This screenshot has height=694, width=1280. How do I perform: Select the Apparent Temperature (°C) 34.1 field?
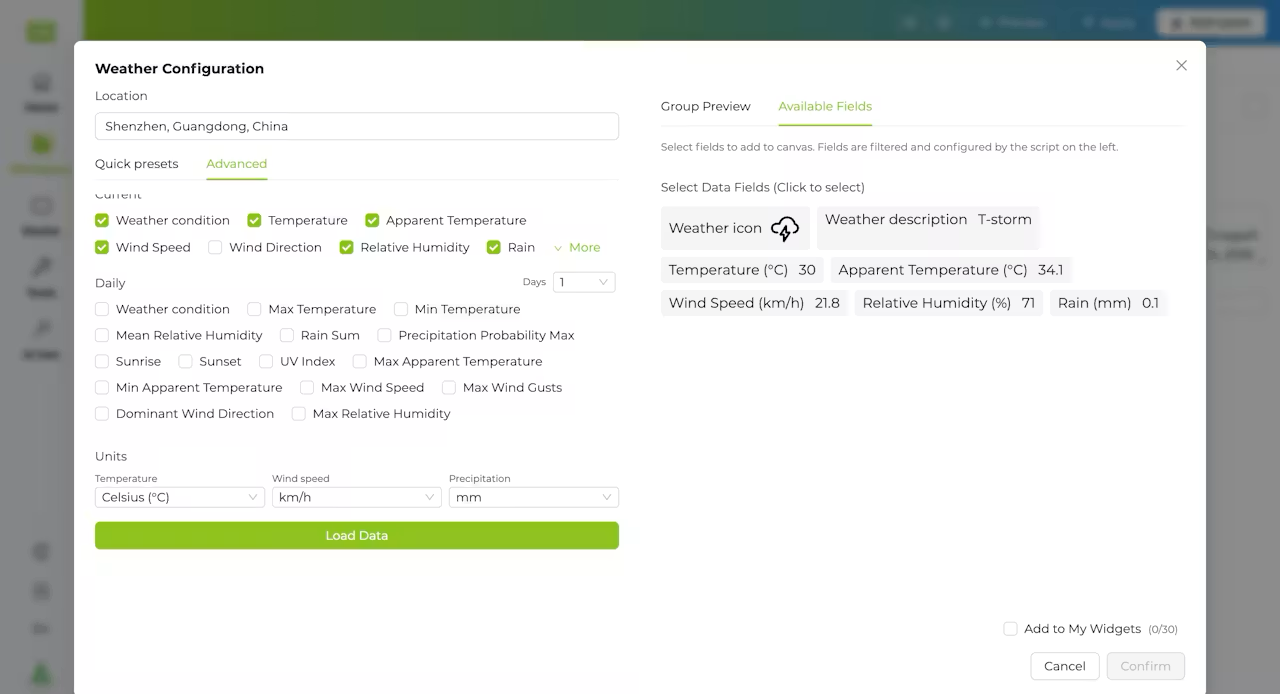950,270
